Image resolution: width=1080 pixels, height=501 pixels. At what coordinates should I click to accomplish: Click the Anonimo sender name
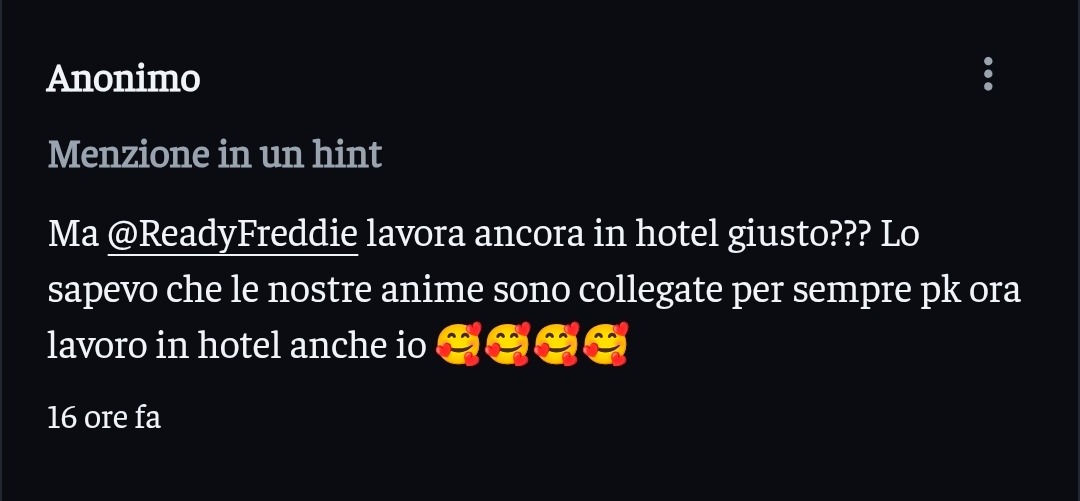[x=123, y=79]
